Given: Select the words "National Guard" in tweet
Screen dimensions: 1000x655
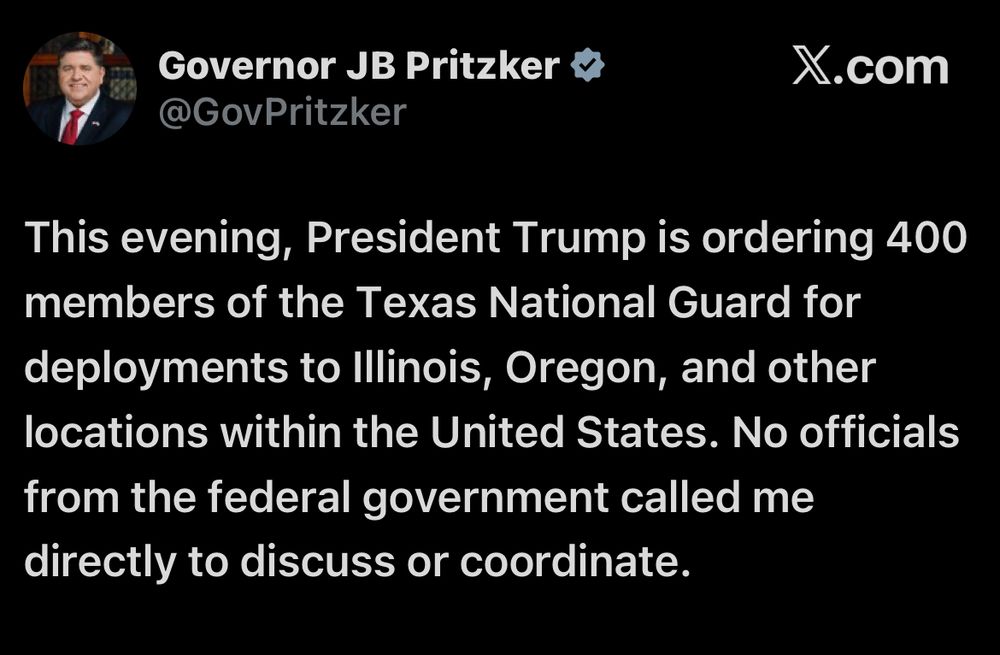Looking at the screenshot, I should coord(640,302).
